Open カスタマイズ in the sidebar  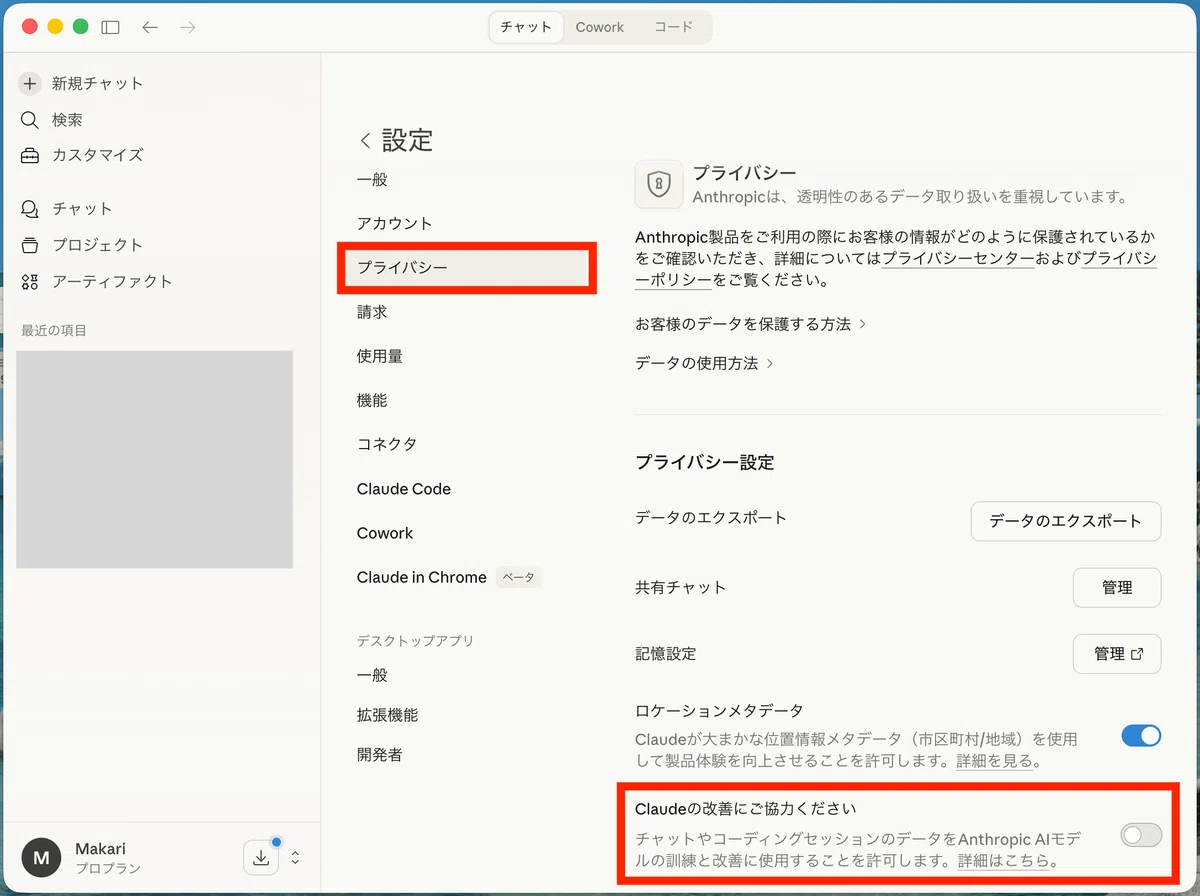[x=97, y=155]
